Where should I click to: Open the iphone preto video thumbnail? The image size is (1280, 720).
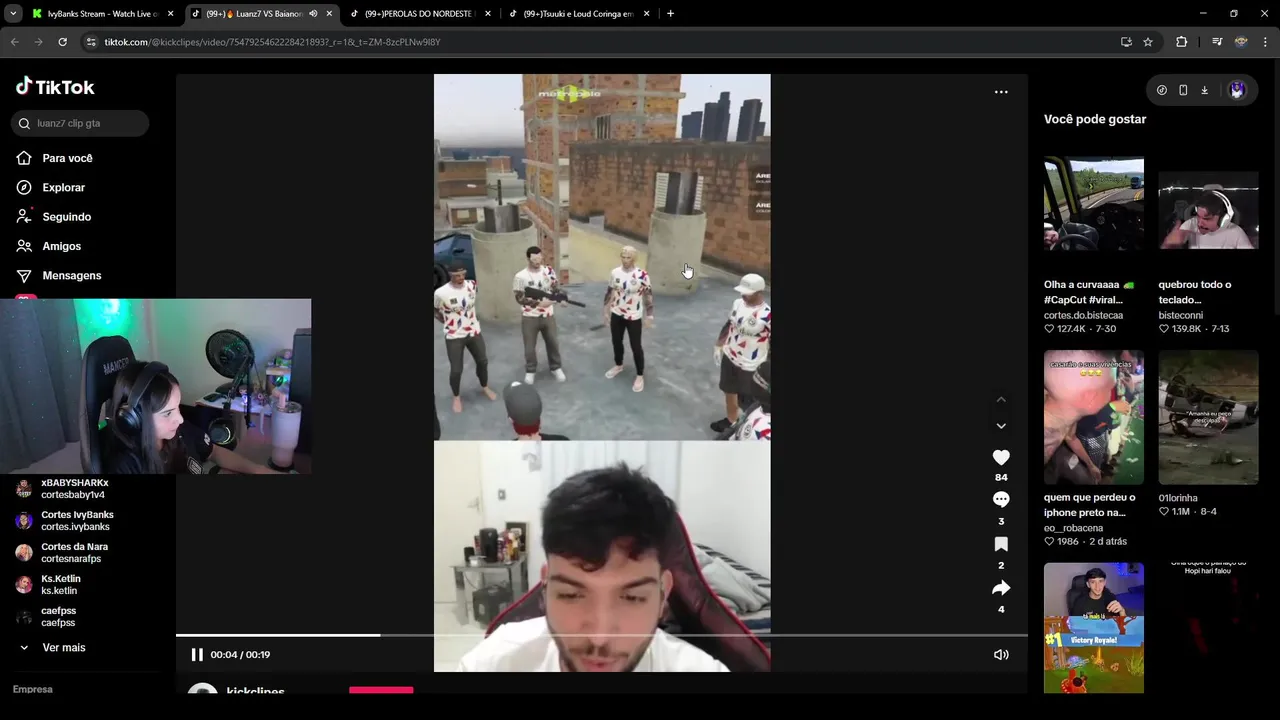click(x=1094, y=417)
